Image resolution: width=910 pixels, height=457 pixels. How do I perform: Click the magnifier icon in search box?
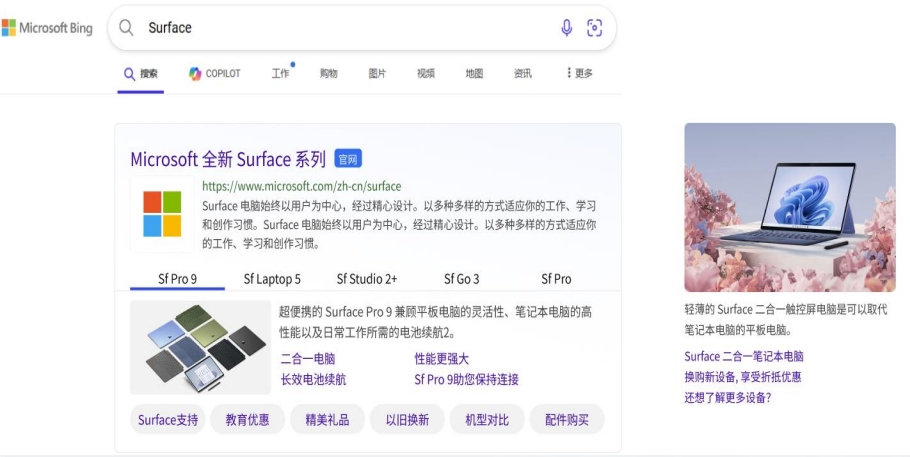126,27
